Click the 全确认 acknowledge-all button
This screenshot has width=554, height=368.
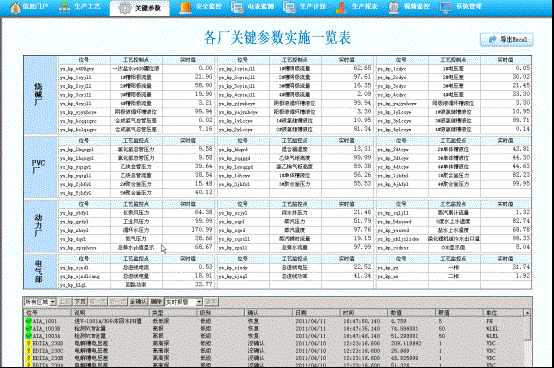tap(138, 302)
